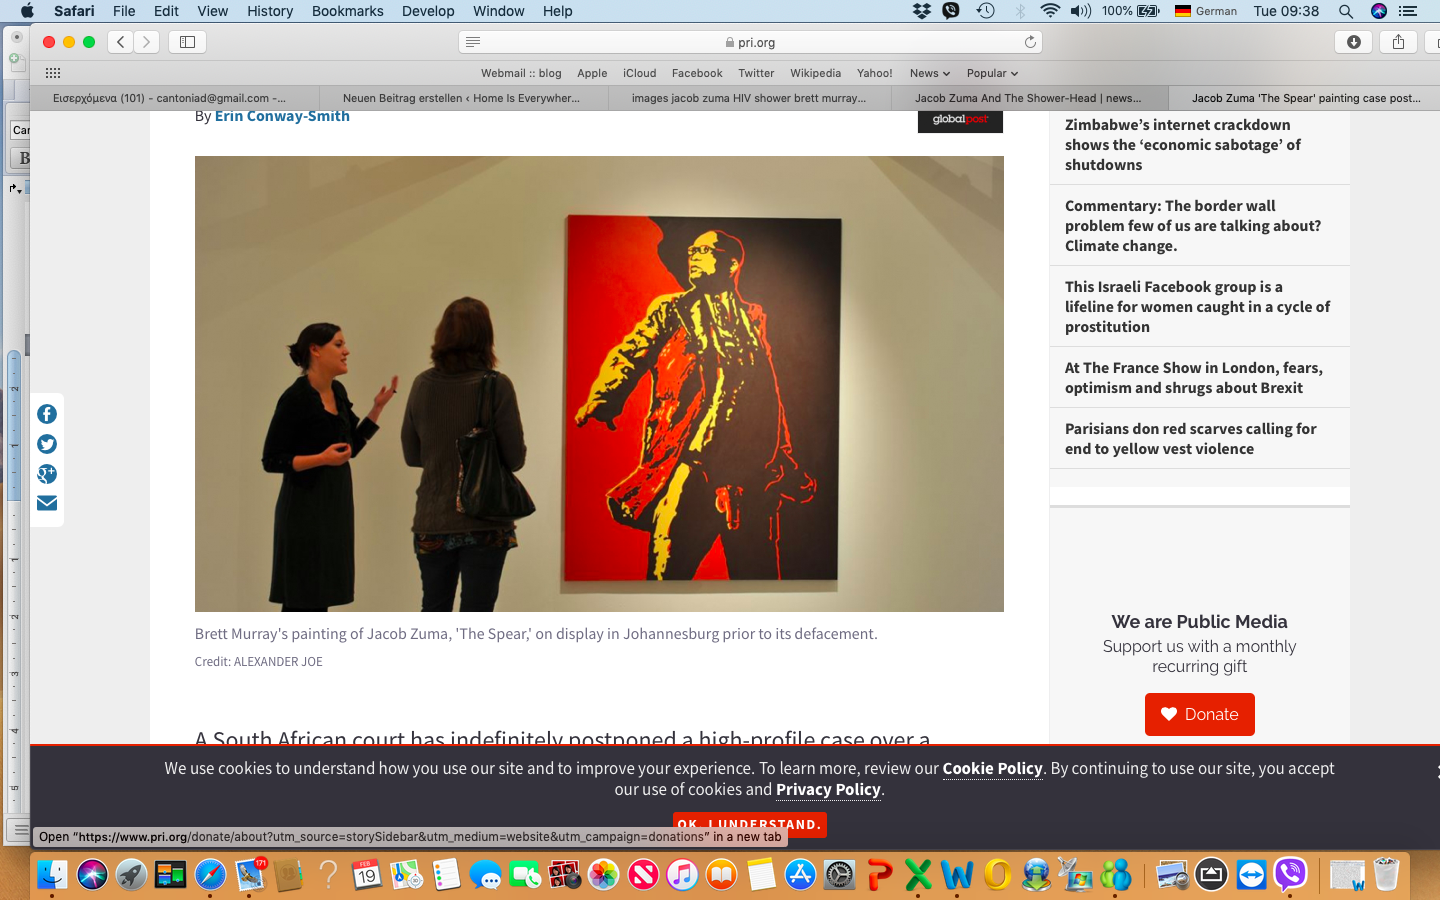
Task: Click 'The Spear' painting photo
Action: coord(599,384)
